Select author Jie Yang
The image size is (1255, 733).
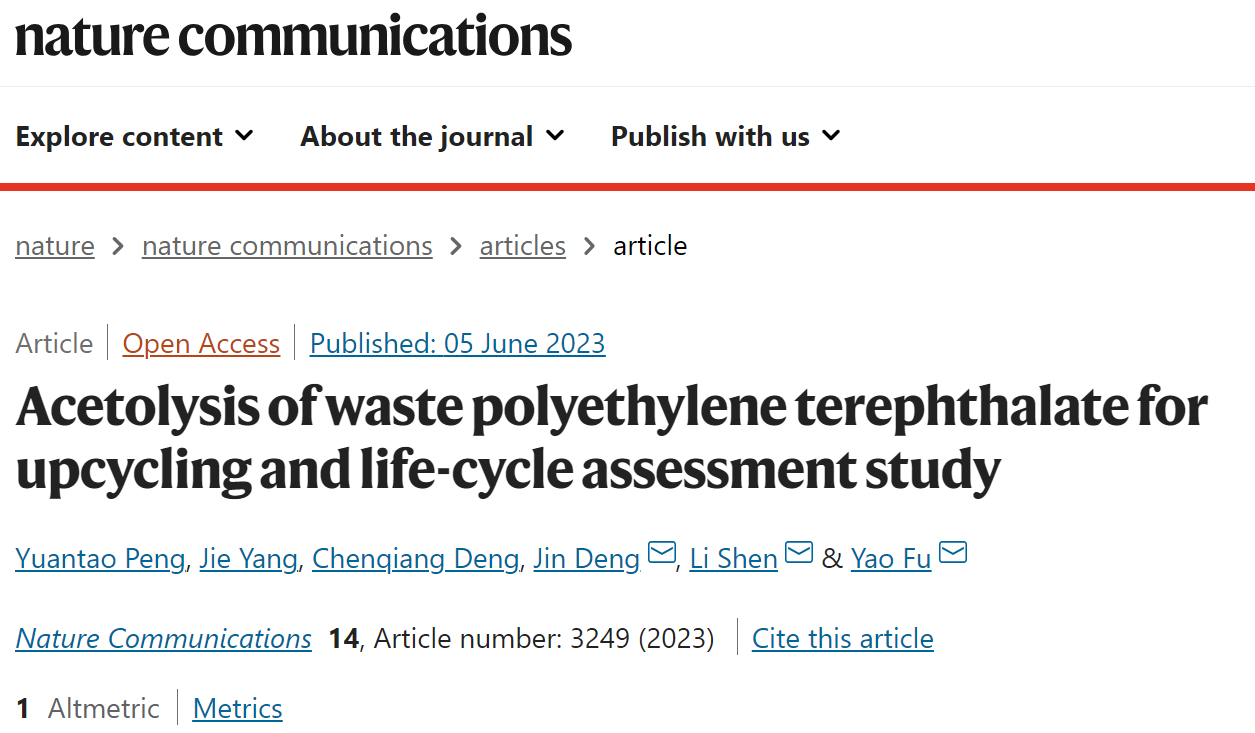249,559
